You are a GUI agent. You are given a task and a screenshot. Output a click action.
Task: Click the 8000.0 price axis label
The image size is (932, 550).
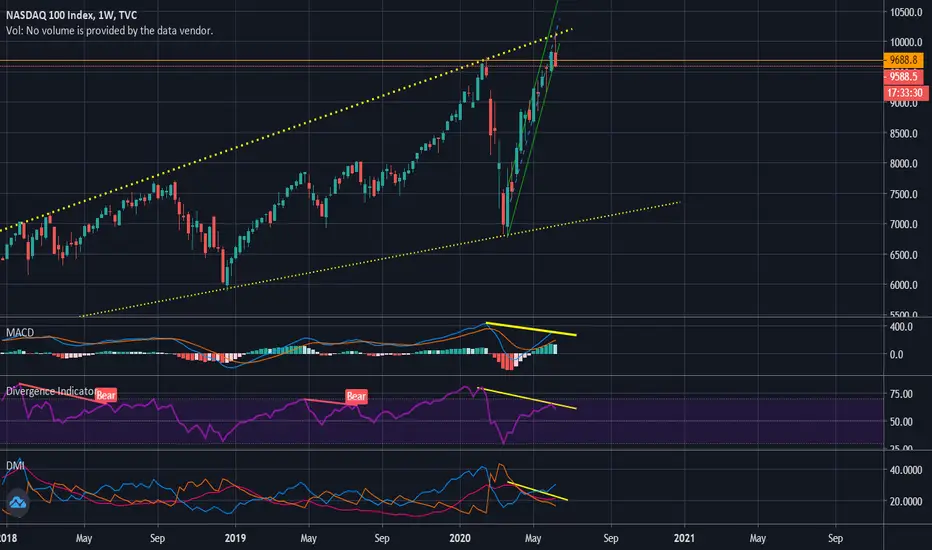coord(903,164)
